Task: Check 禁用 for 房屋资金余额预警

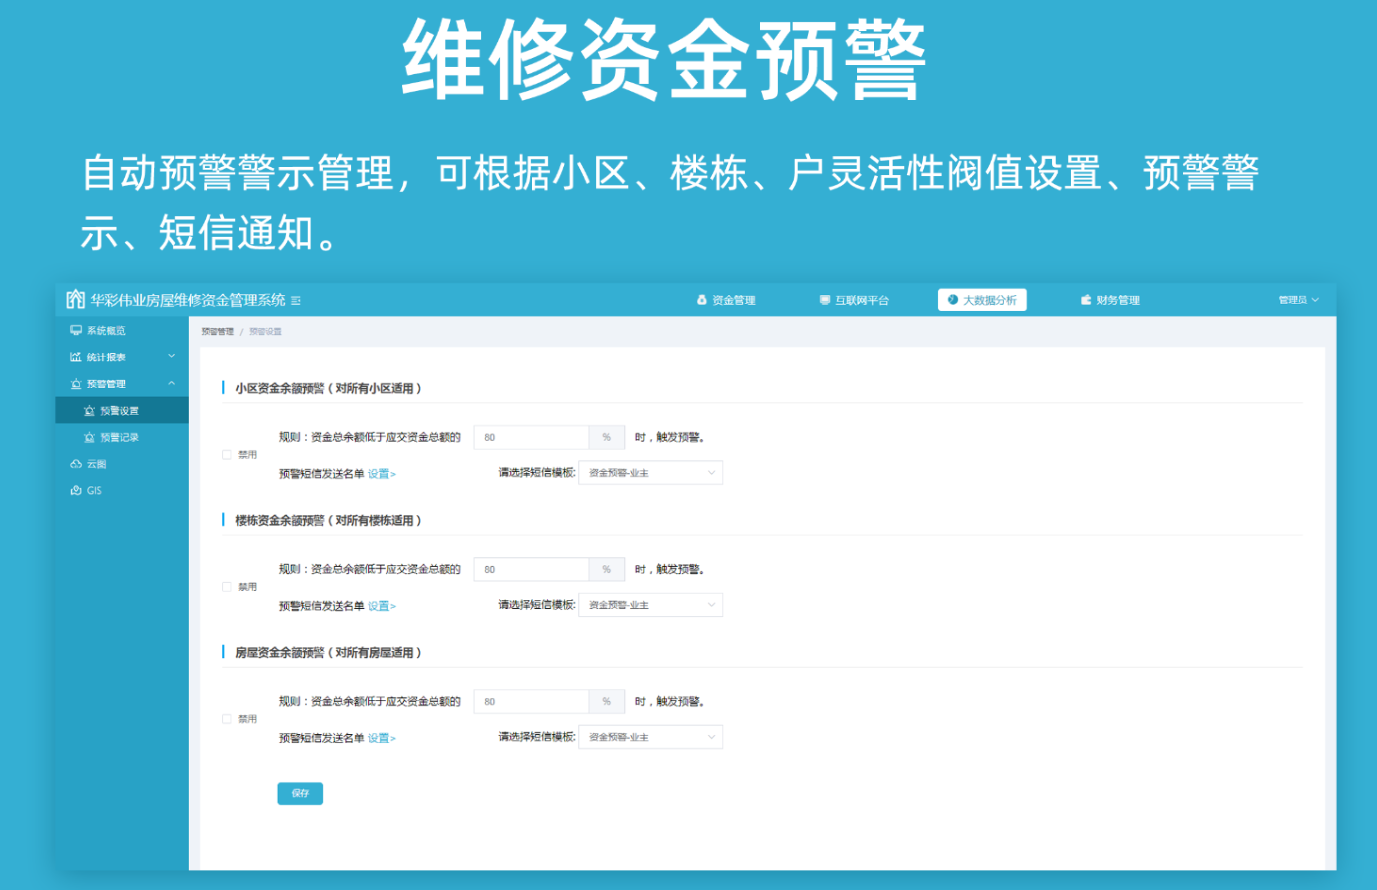Action: coord(227,719)
